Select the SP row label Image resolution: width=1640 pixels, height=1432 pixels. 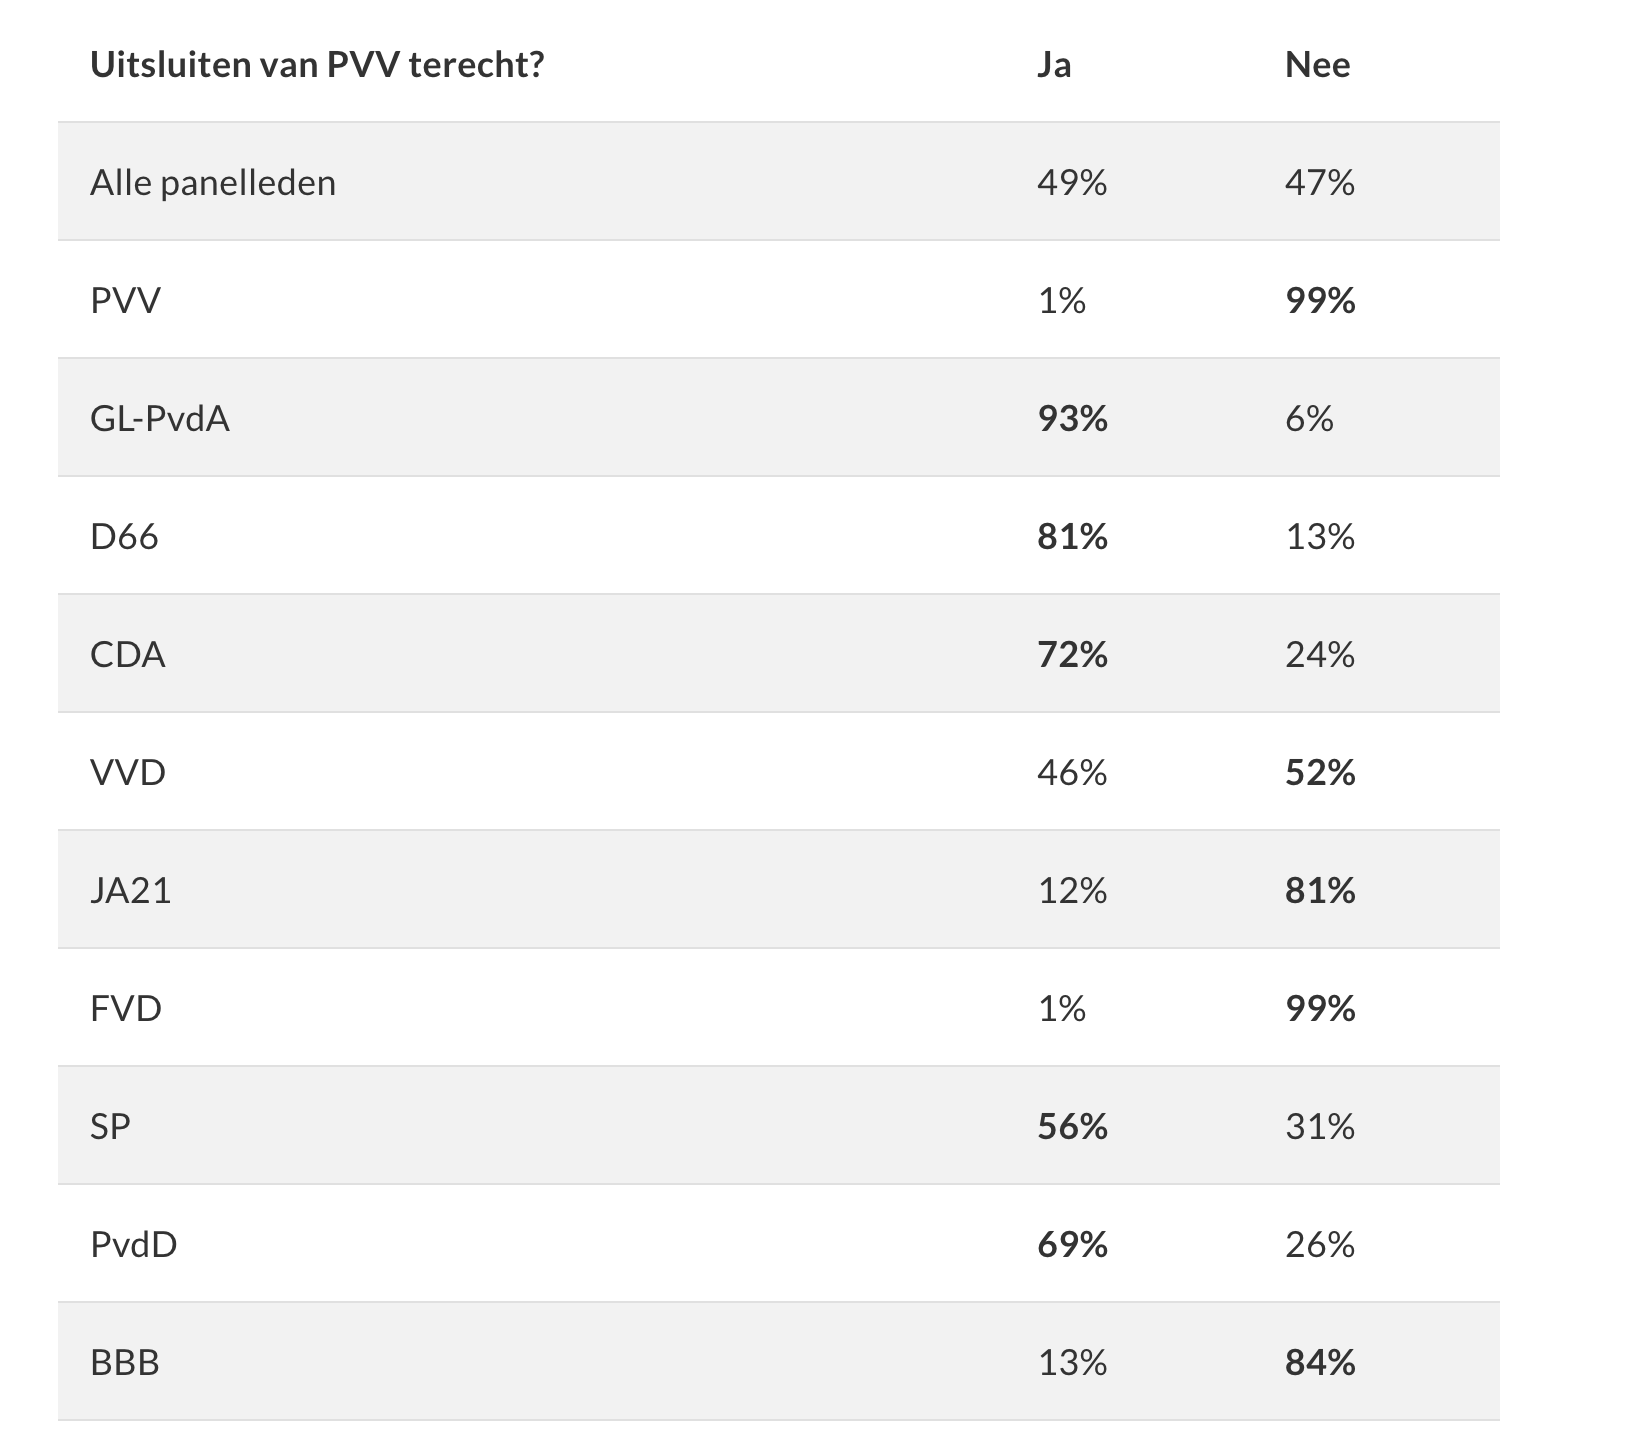110,1127
